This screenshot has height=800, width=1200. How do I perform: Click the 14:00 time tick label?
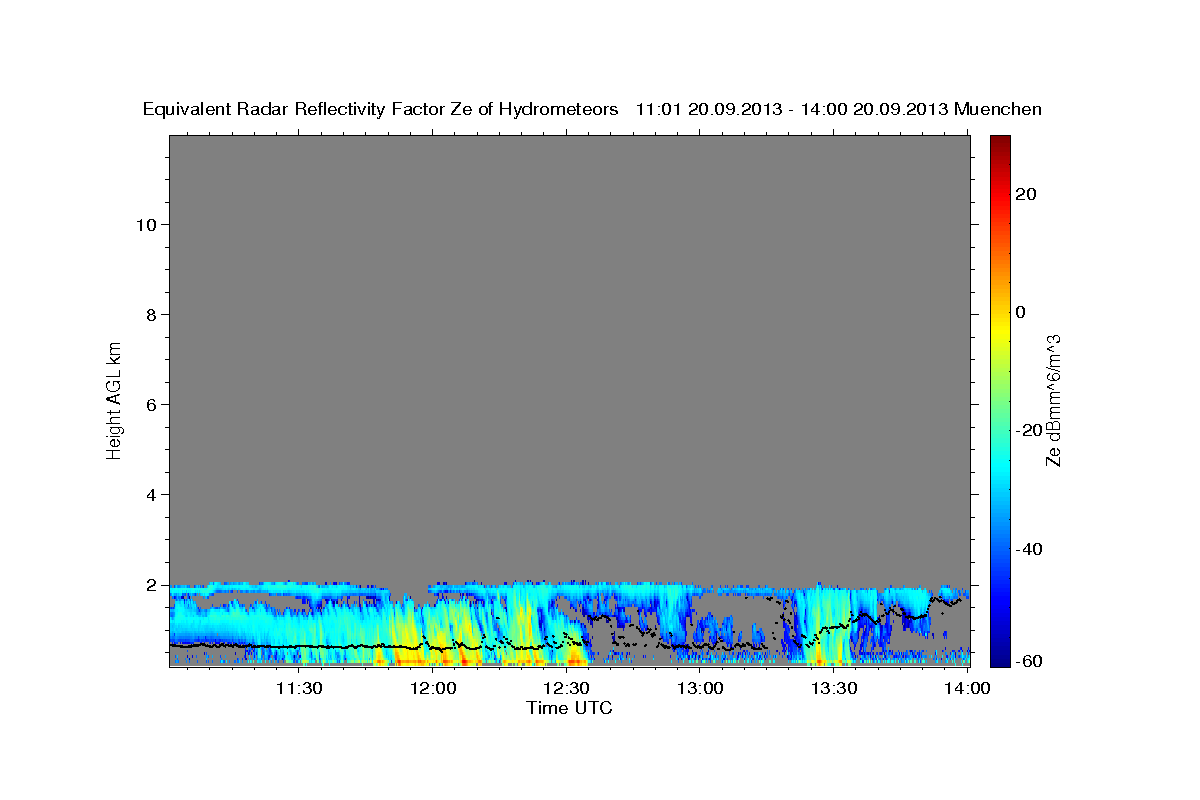click(x=967, y=688)
